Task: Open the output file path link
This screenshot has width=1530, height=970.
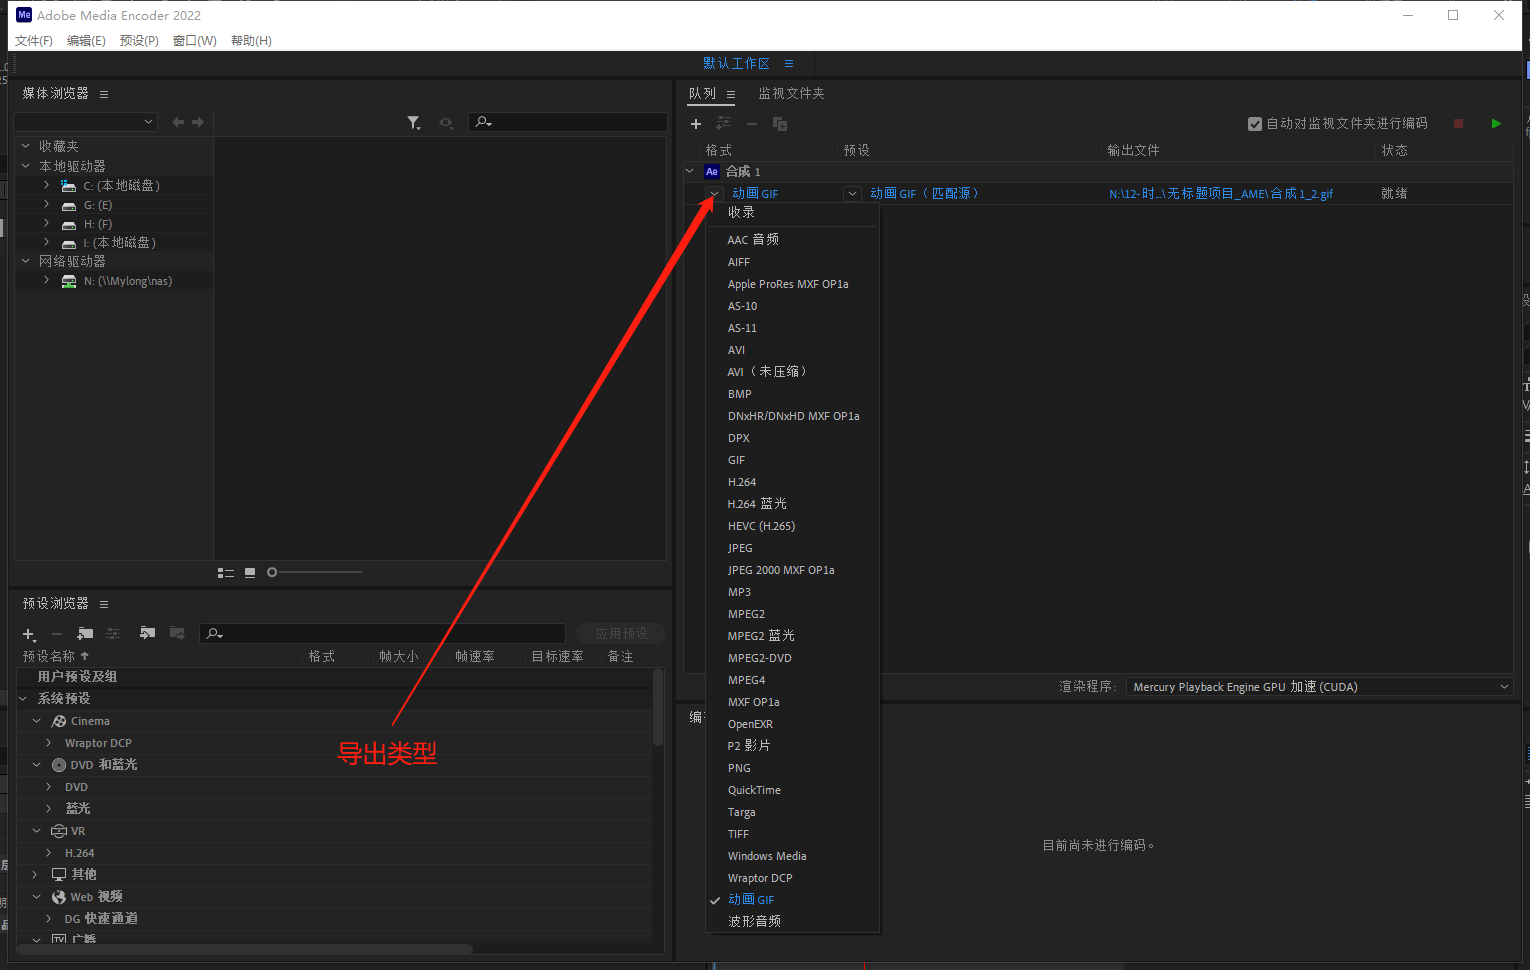Action: pyautogui.click(x=1221, y=194)
